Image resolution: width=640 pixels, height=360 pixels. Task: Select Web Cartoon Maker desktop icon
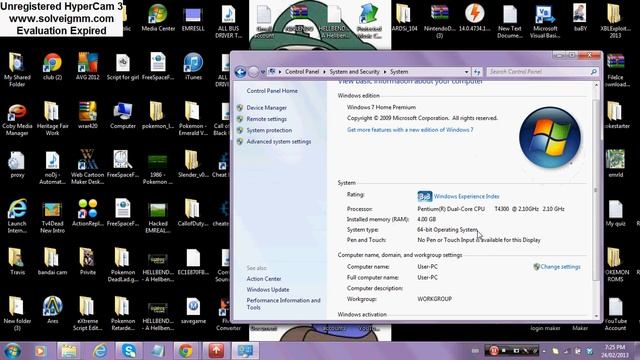pyautogui.click(x=87, y=167)
